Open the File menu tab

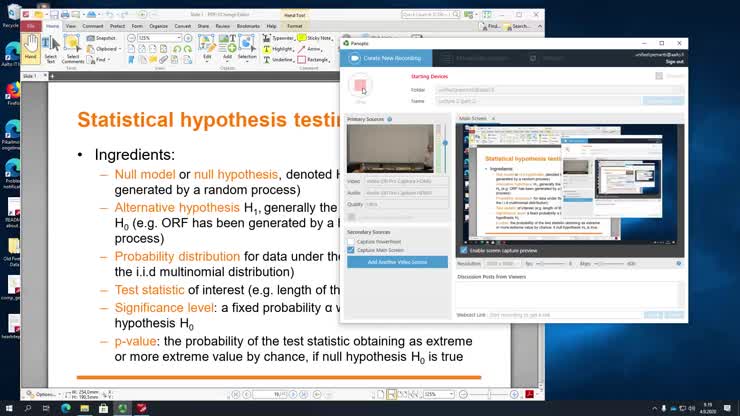point(31,26)
